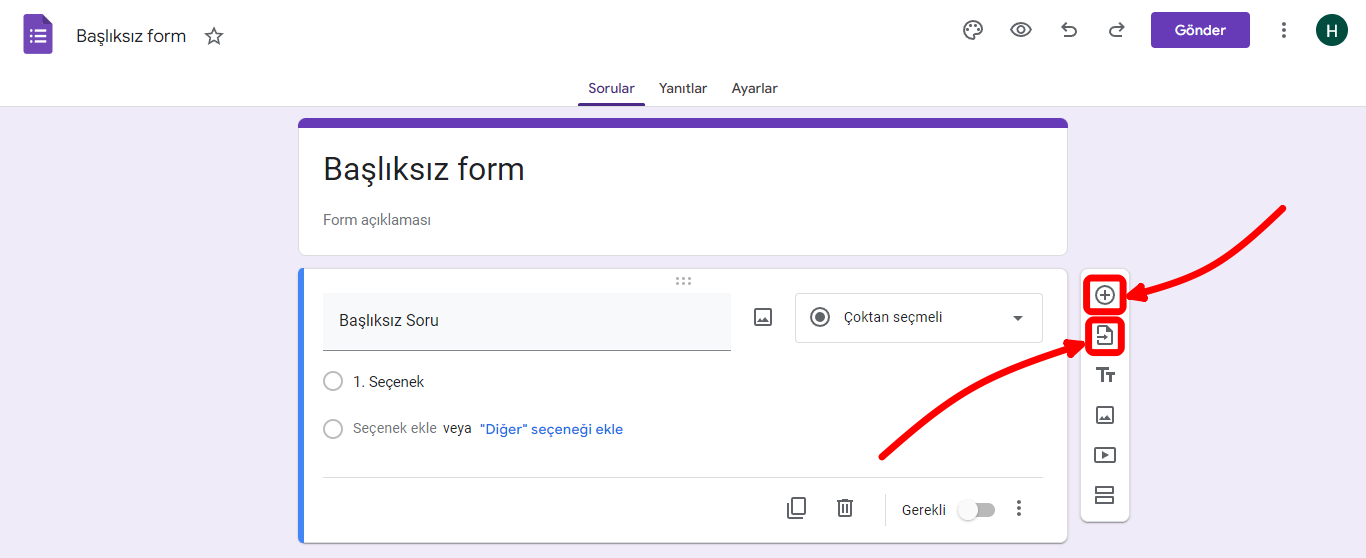Click the add question plus icon
The width and height of the screenshot is (1366, 558).
(1105, 295)
